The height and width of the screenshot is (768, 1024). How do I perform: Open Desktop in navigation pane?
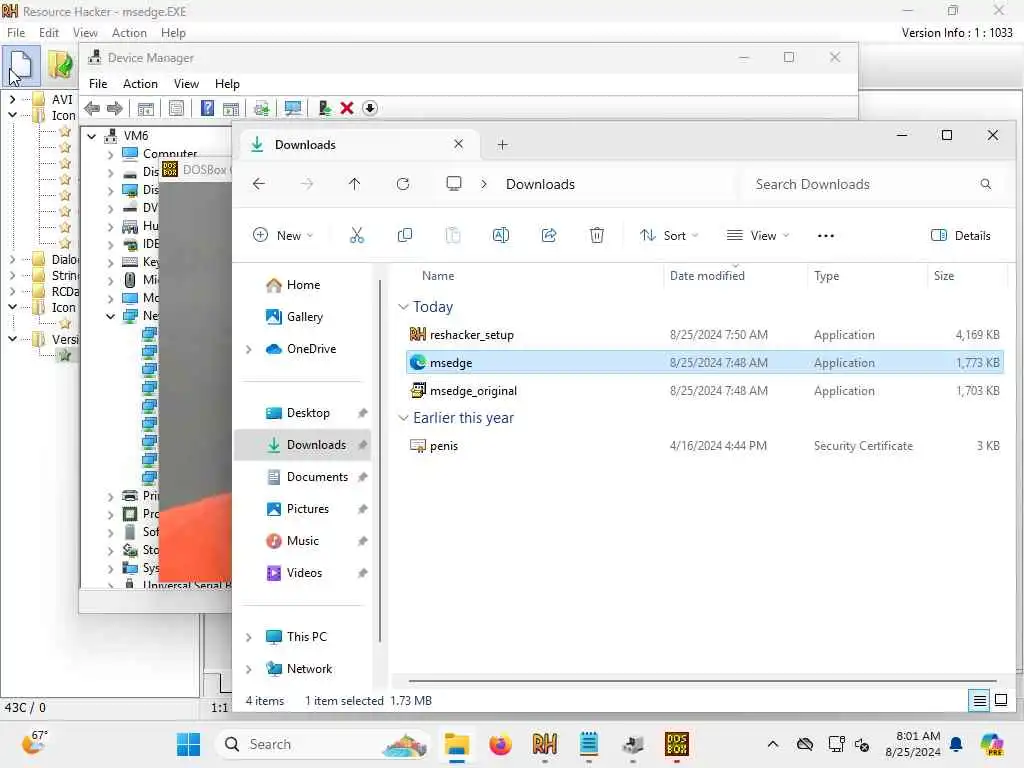pos(308,413)
